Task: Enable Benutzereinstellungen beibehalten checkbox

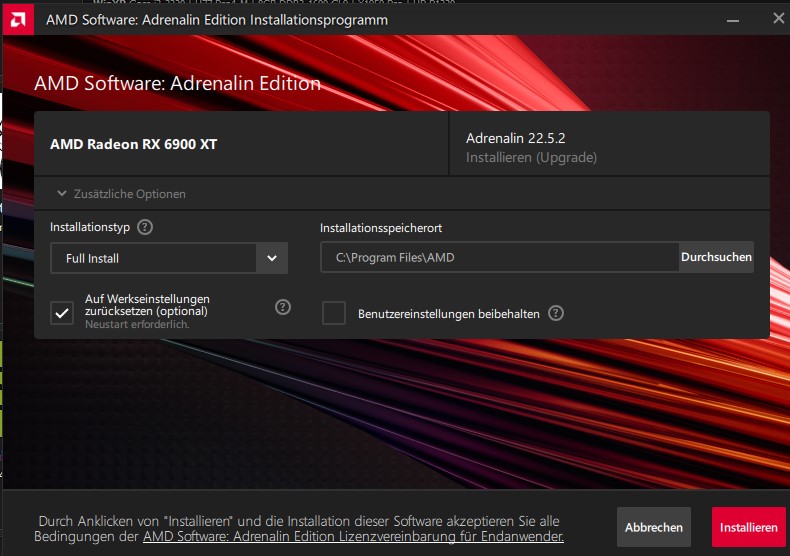Action: pos(334,313)
